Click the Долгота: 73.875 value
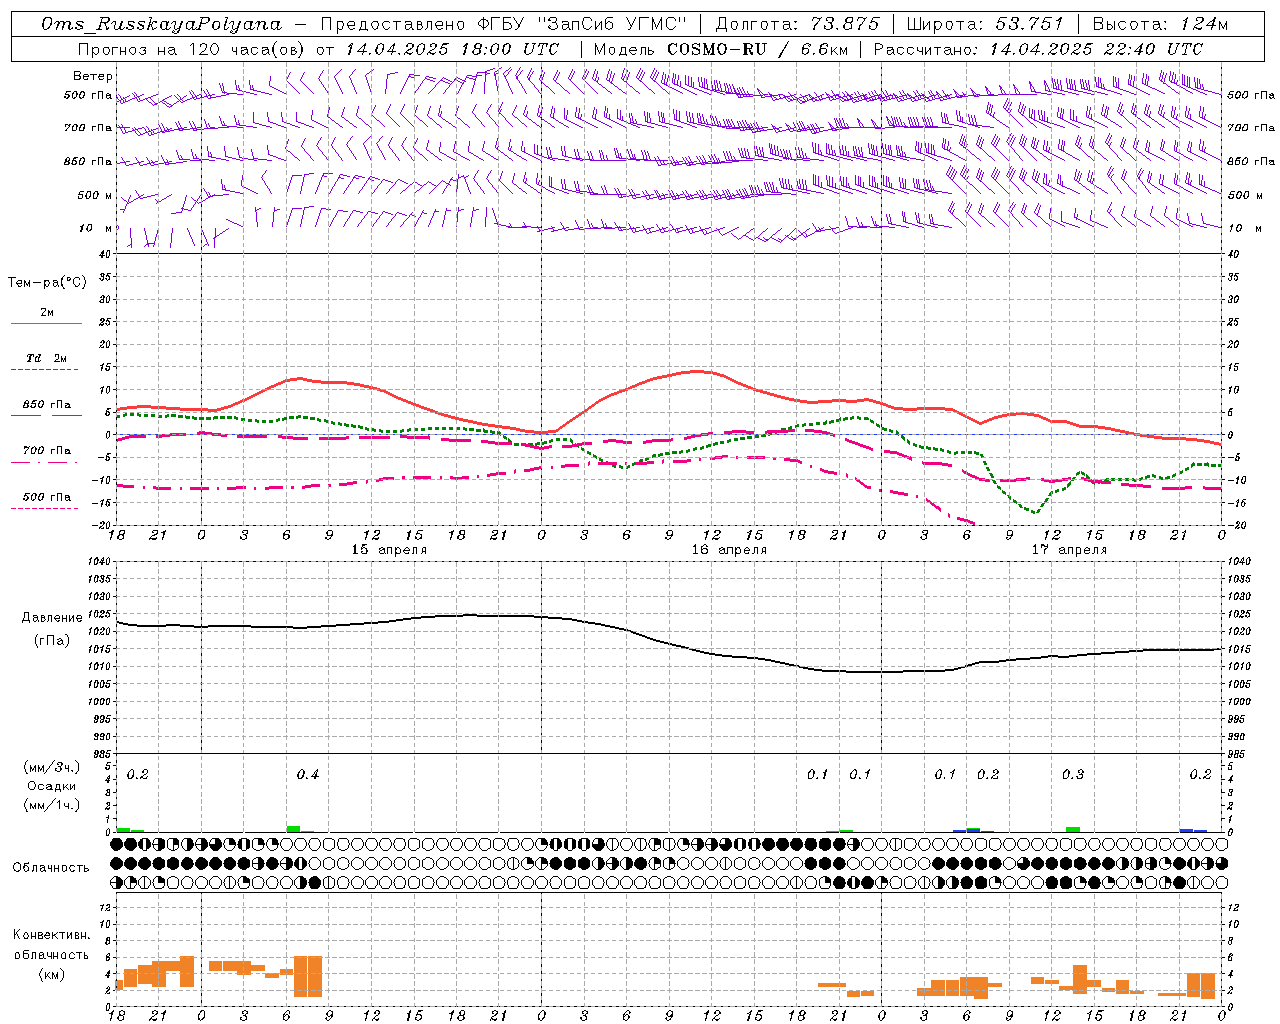The width and height of the screenshot is (1280, 1024). coord(798,24)
